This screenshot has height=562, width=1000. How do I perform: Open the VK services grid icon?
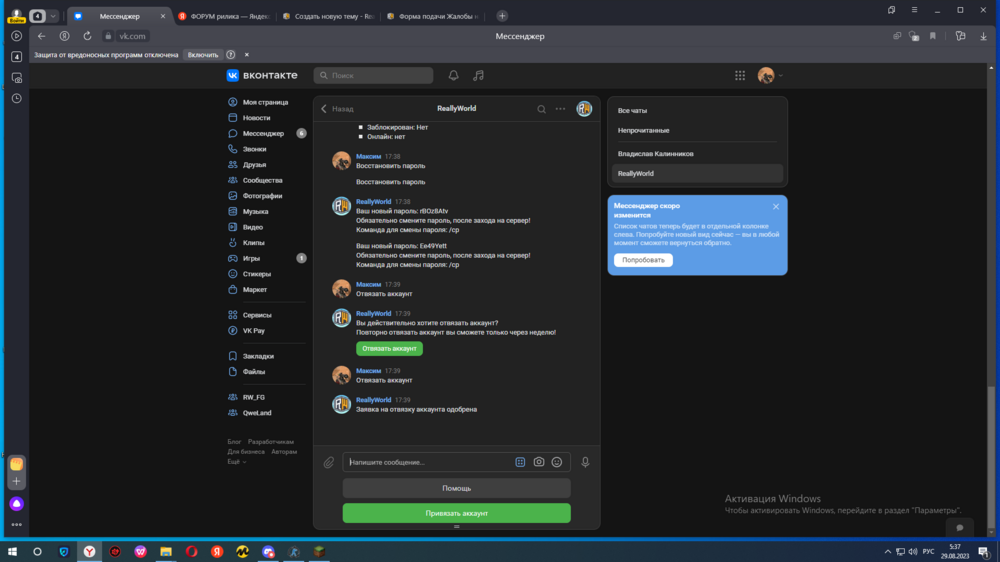(740, 75)
